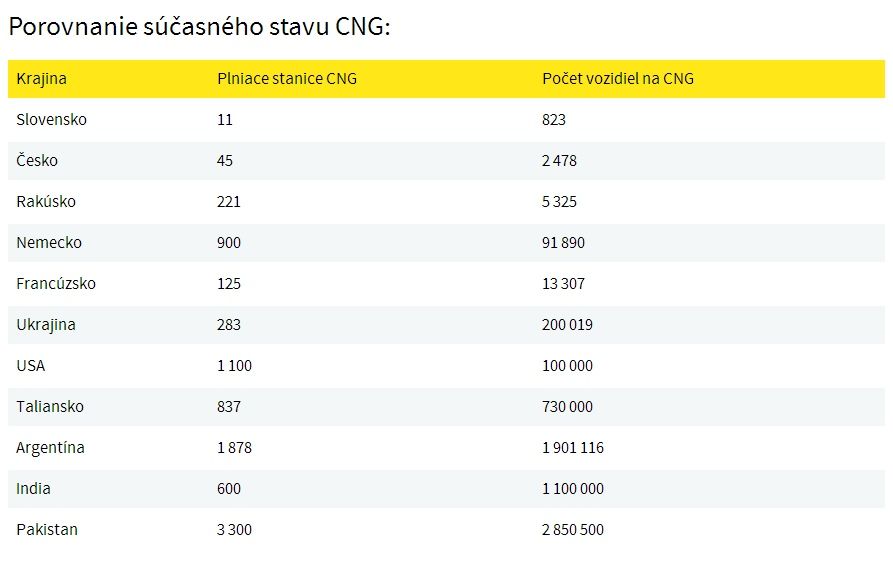The height and width of the screenshot is (565, 893).
Task: Click the station count 3 300
Action: 234,530
